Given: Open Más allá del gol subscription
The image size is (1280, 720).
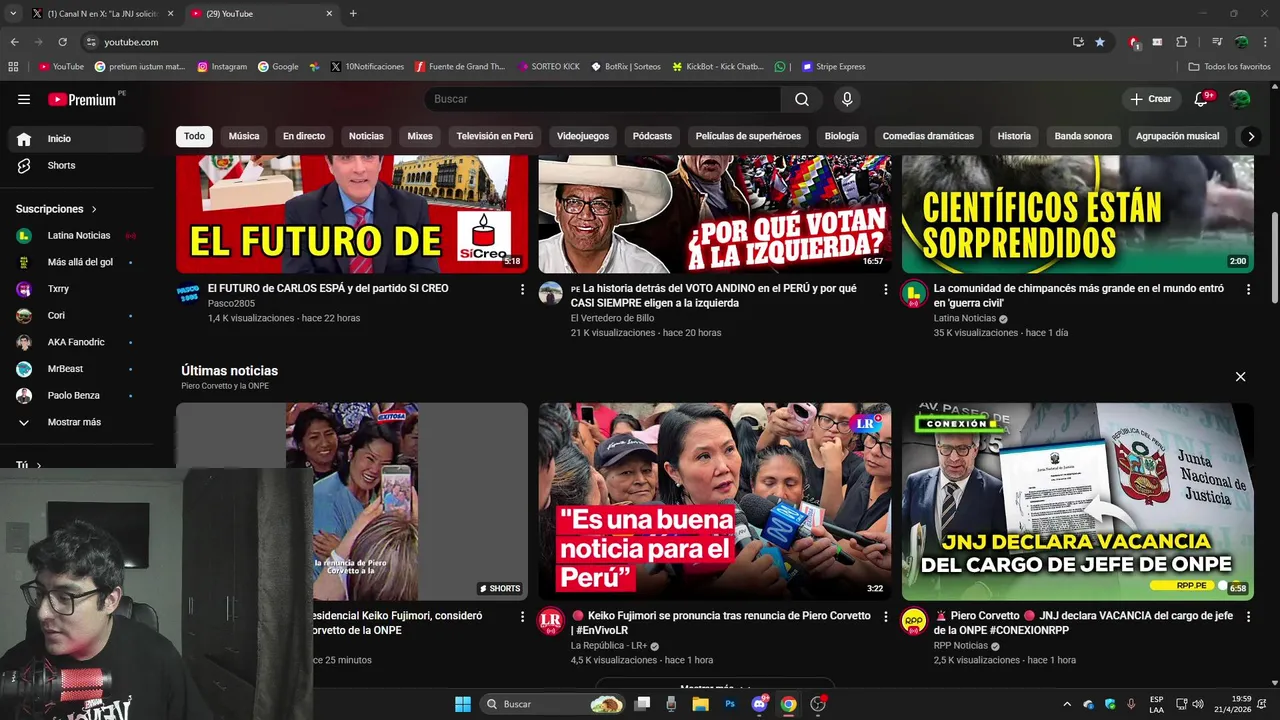Looking at the screenshot, I should tap(76, 262).
